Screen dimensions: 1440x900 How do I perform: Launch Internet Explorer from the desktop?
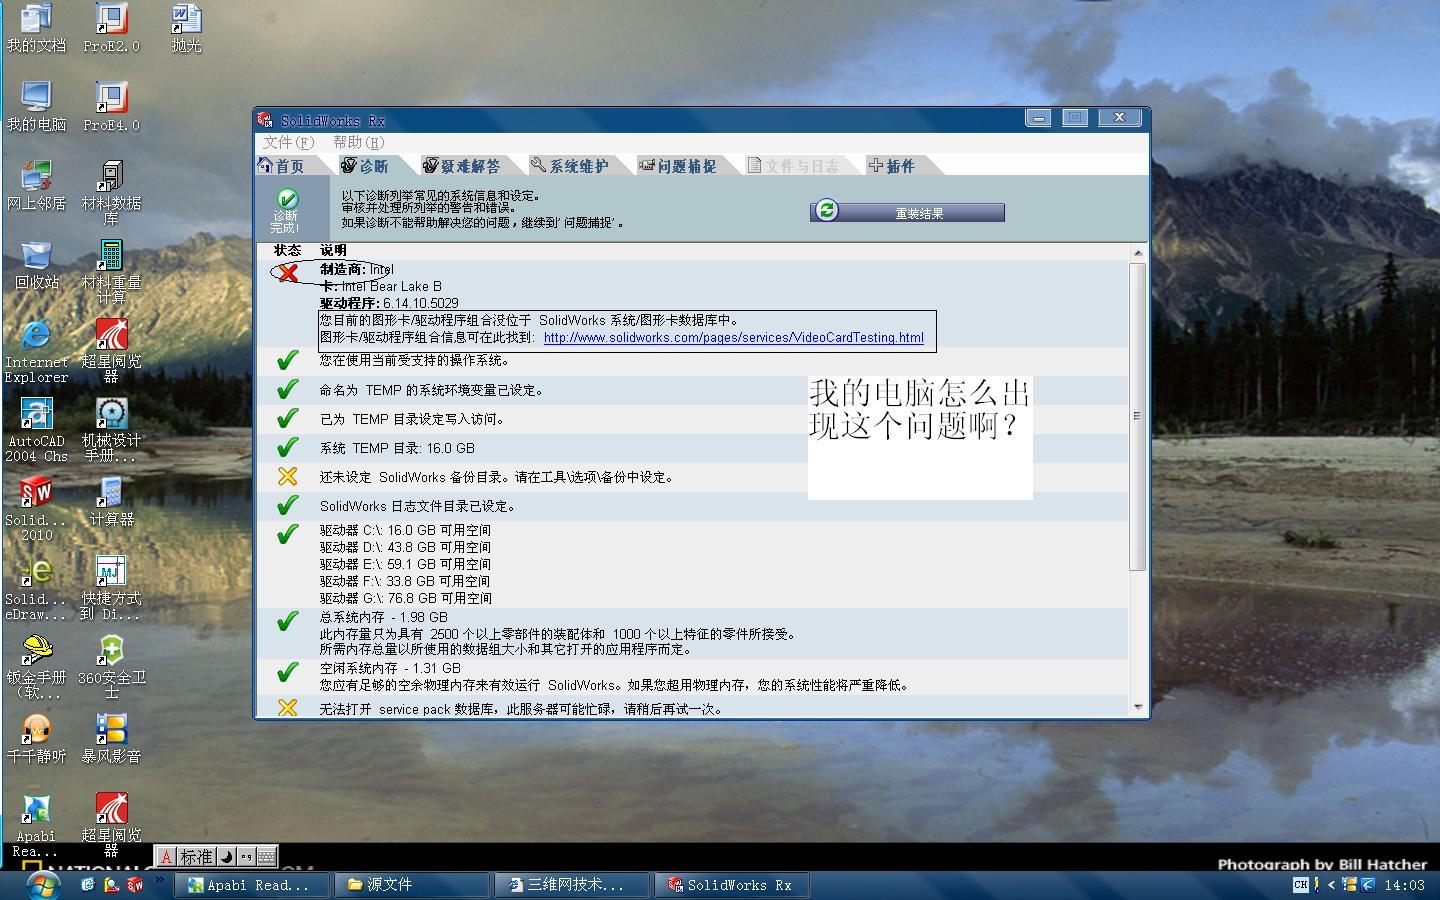tap(36, 351)
